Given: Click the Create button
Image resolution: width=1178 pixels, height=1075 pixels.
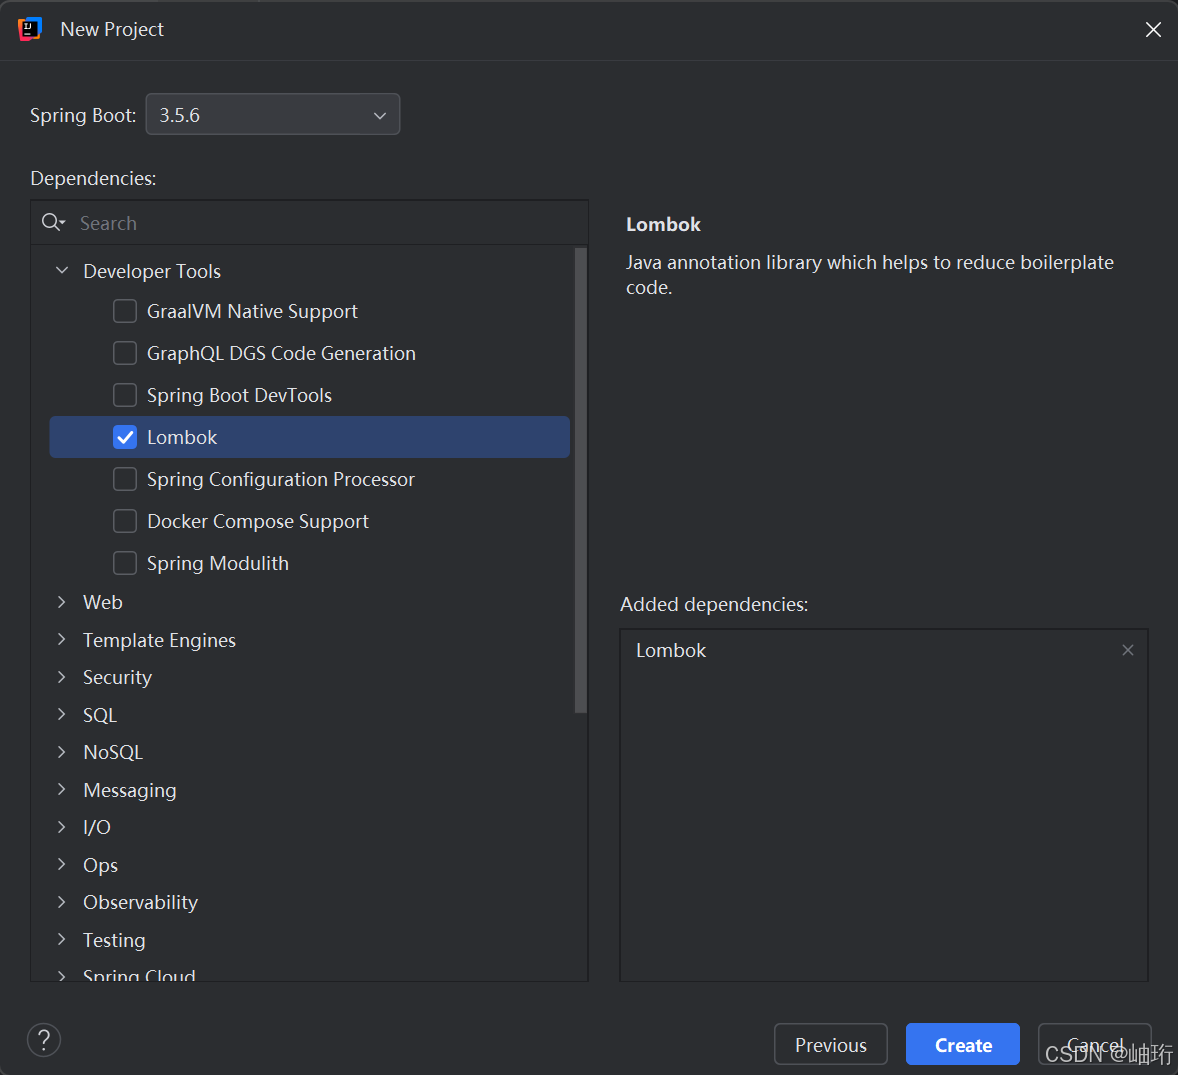Looking at the screenshot, I should point(962,1044).
